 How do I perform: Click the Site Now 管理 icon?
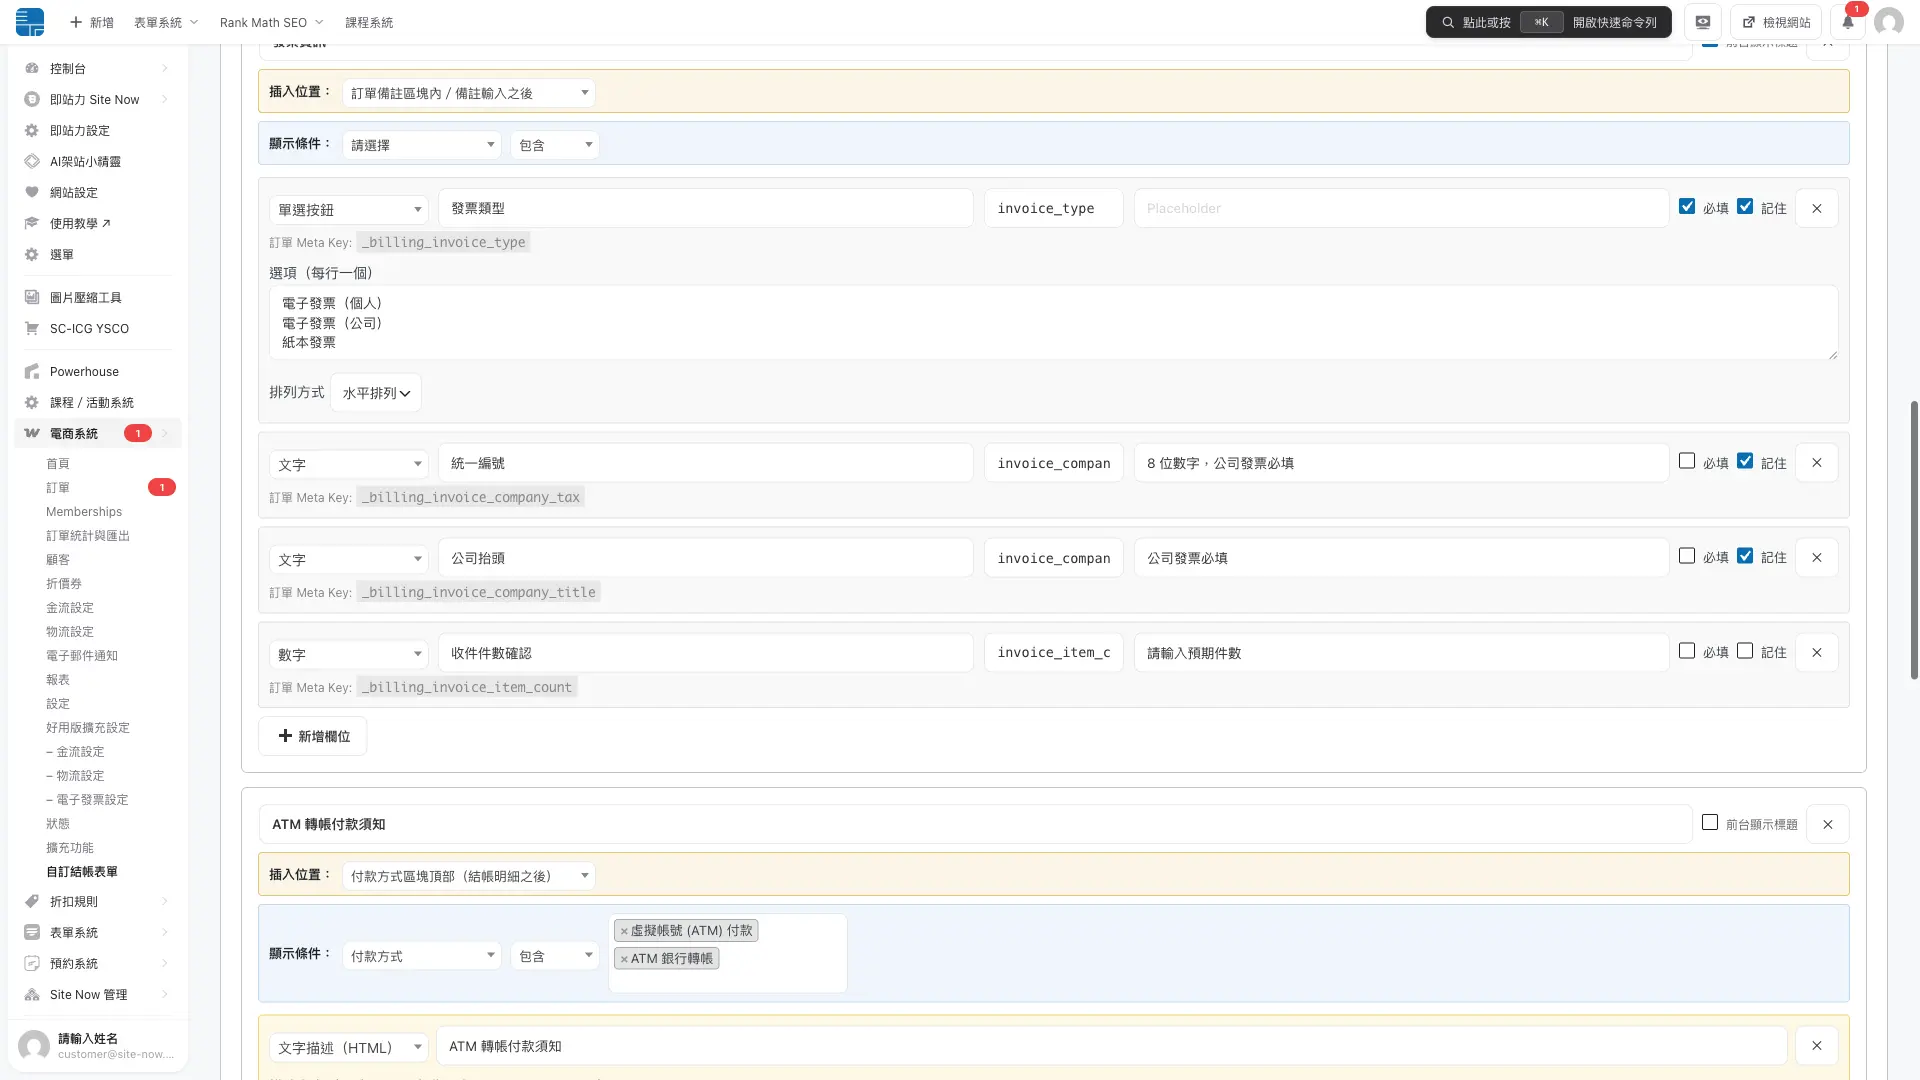(32, 995)
